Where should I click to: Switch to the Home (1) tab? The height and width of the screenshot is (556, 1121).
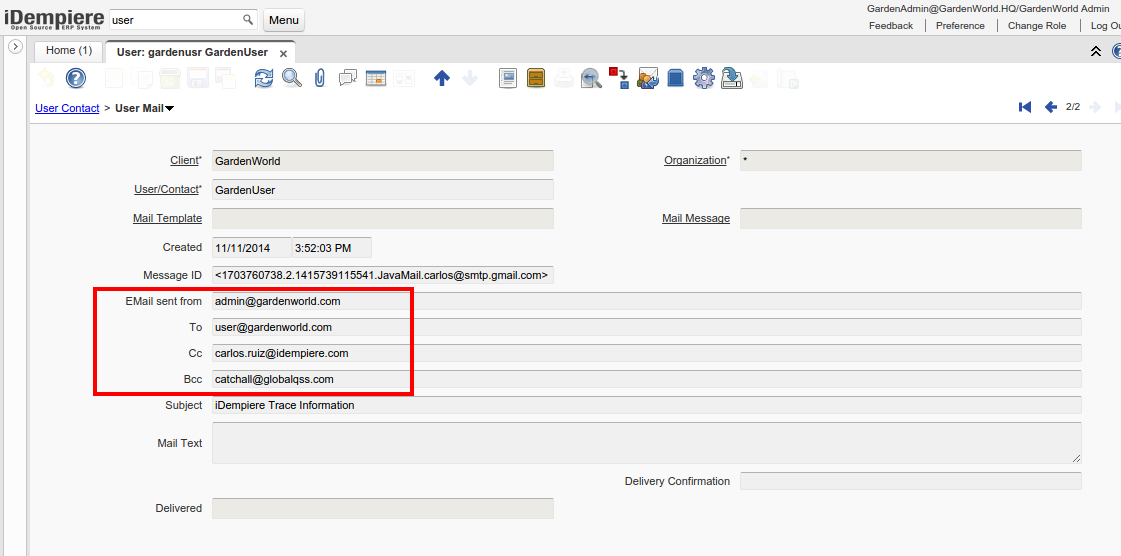pos(69,51)
